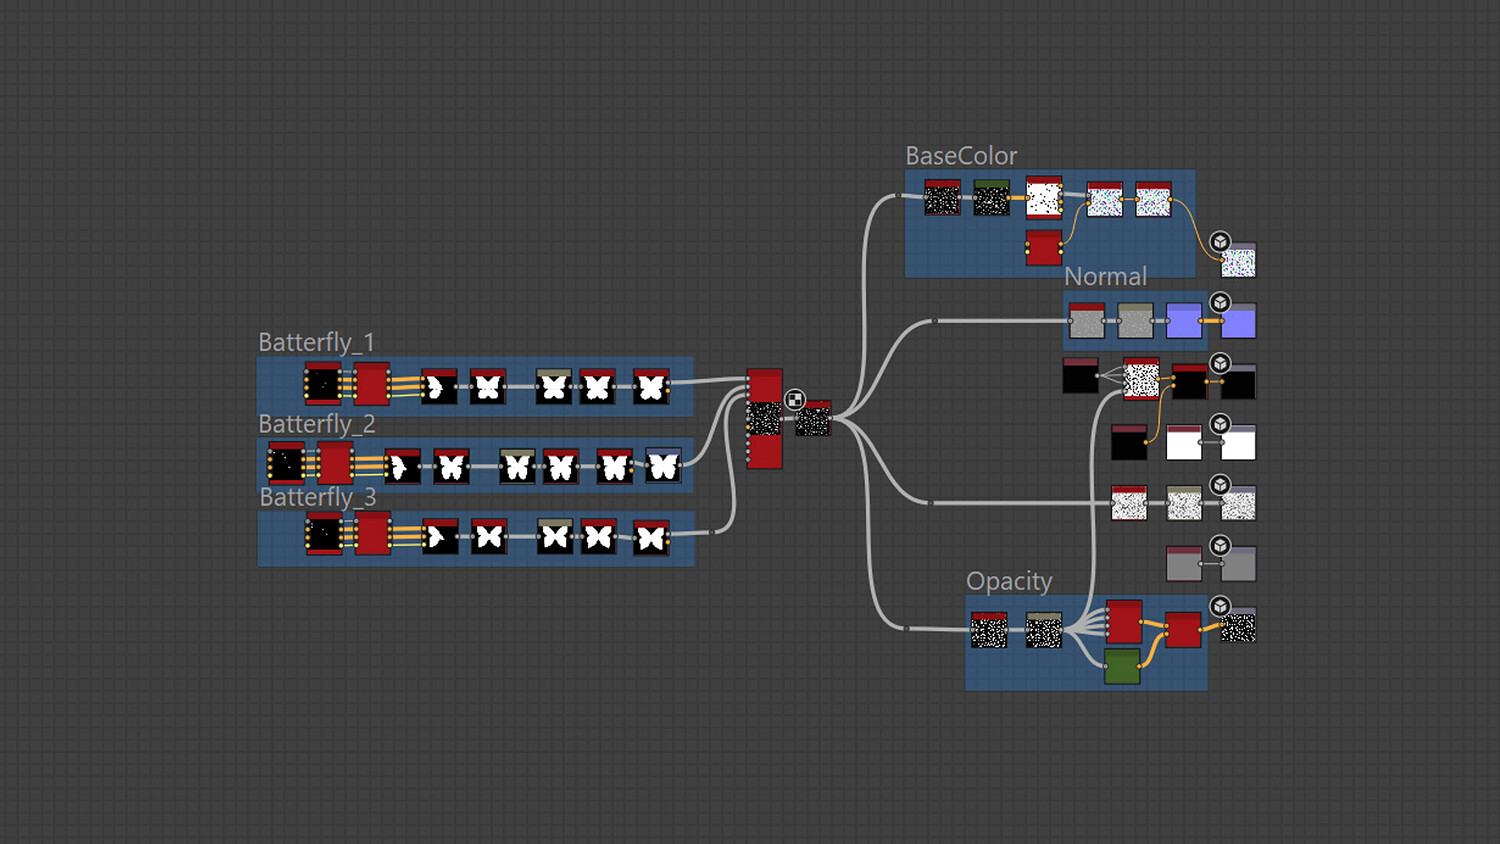Select the first black speckled node in BaseColor
Viewport: 1500px width, 844px height.
click(x=942, y=197)
